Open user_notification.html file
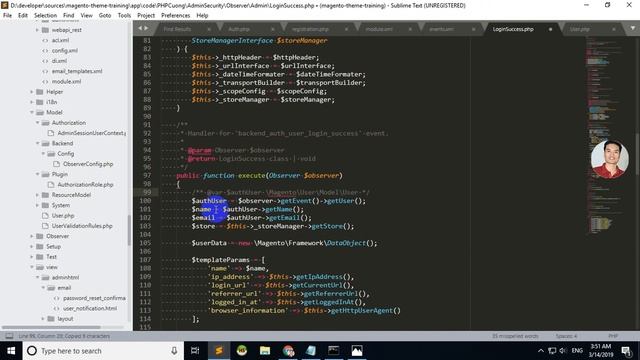The height and width of the screenshot is (360, 640). 90,309
